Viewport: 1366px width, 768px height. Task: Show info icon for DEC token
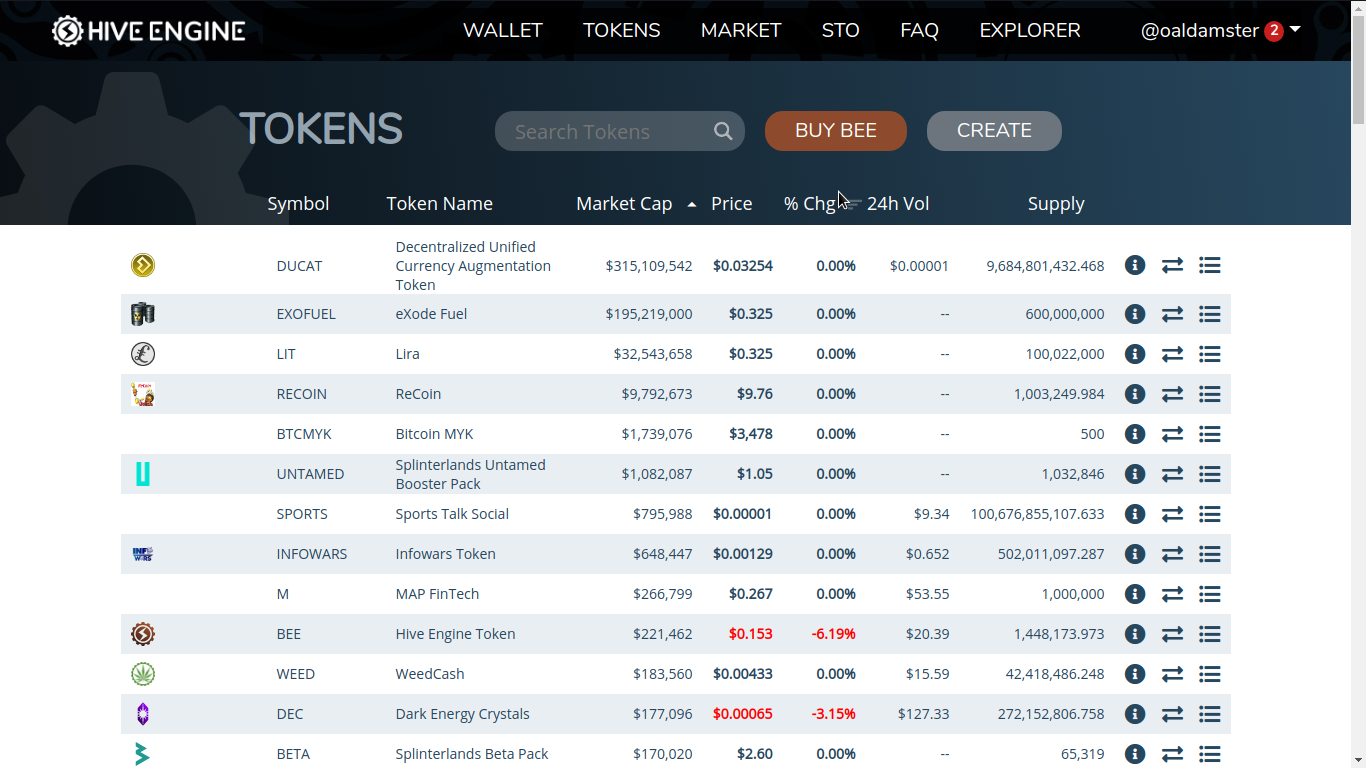(x=1134, y=714)
